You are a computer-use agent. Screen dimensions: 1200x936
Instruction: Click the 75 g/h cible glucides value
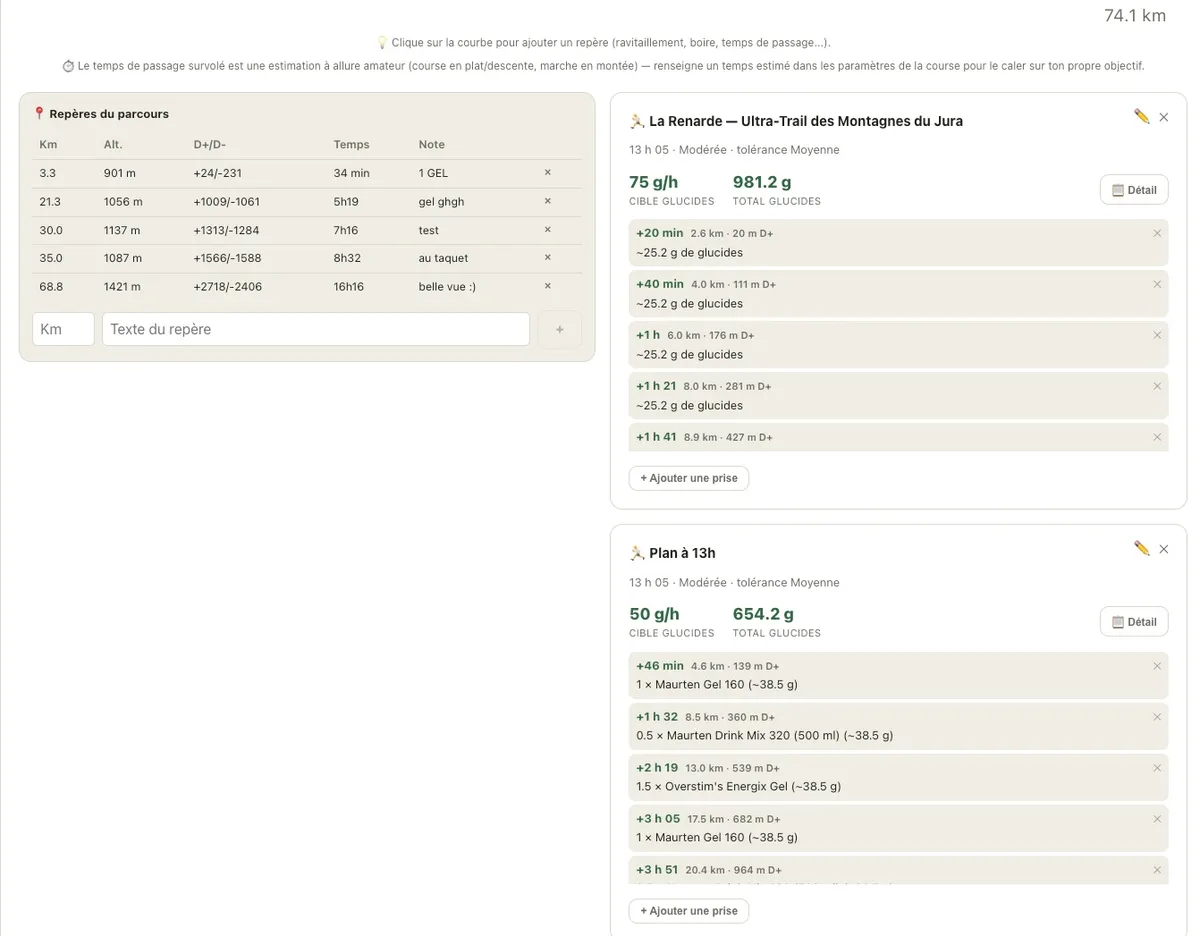click(x=653, y=182)
